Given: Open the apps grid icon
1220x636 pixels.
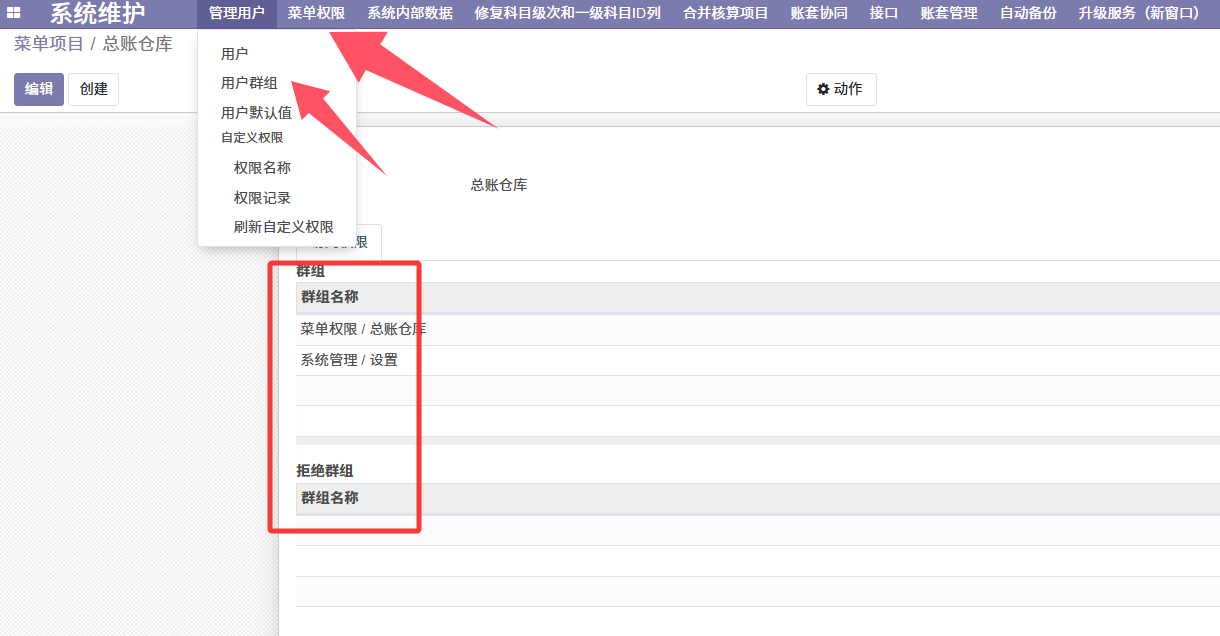Looking at the screenshot, I should [x=14, y=13].
